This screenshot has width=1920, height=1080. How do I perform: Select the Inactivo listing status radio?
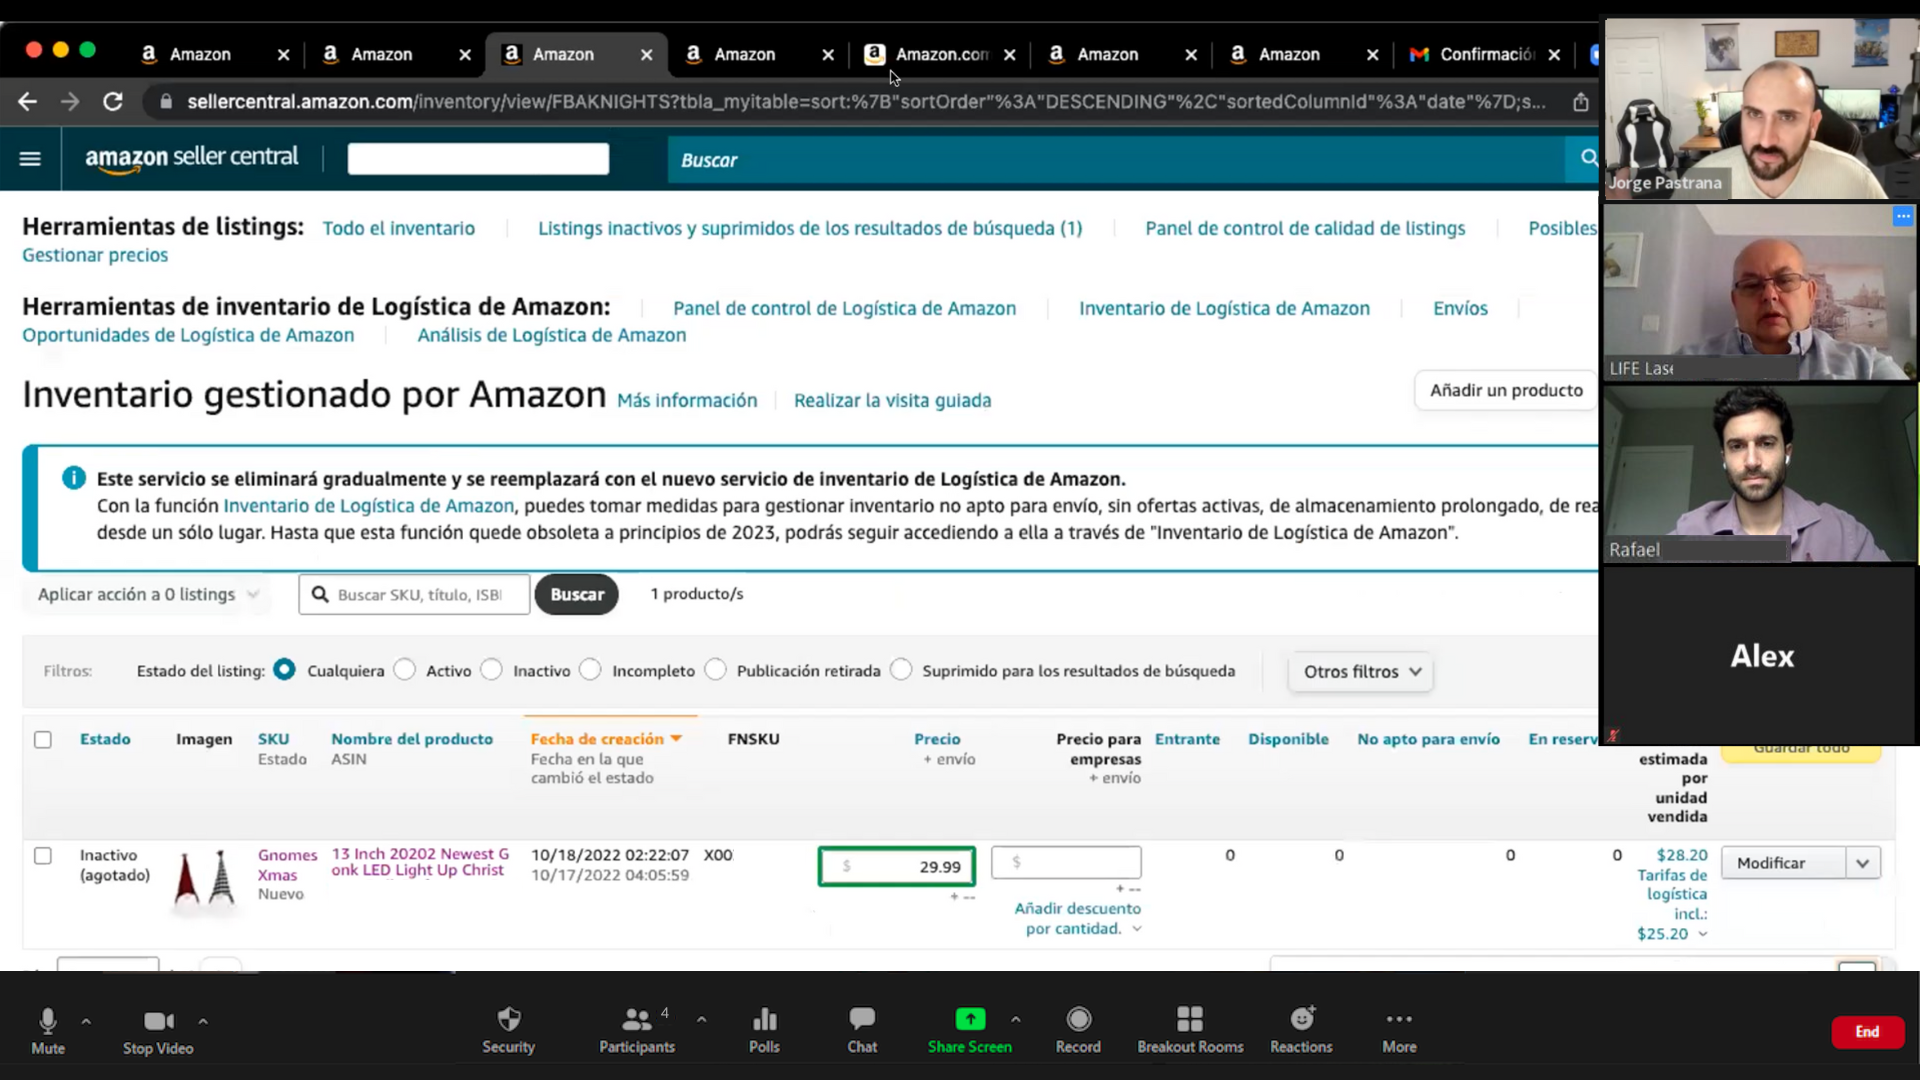tap(491, 670)
